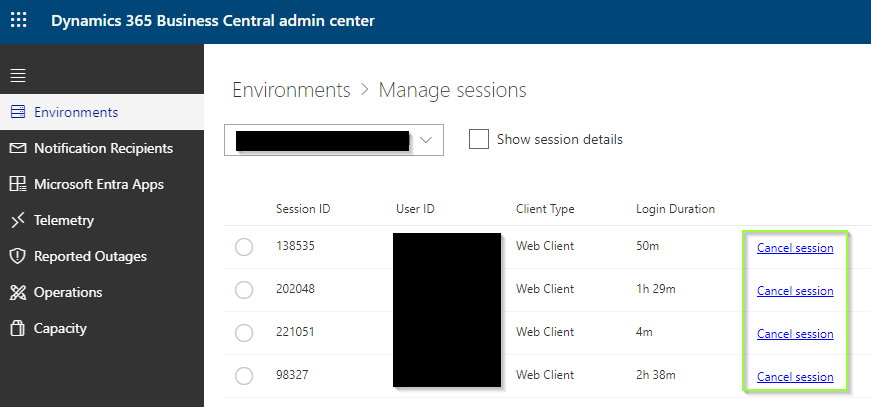Open the app launcher waffle icon
Image resolution: width=871 pixels, height=407 pixels.
(19, 21)
